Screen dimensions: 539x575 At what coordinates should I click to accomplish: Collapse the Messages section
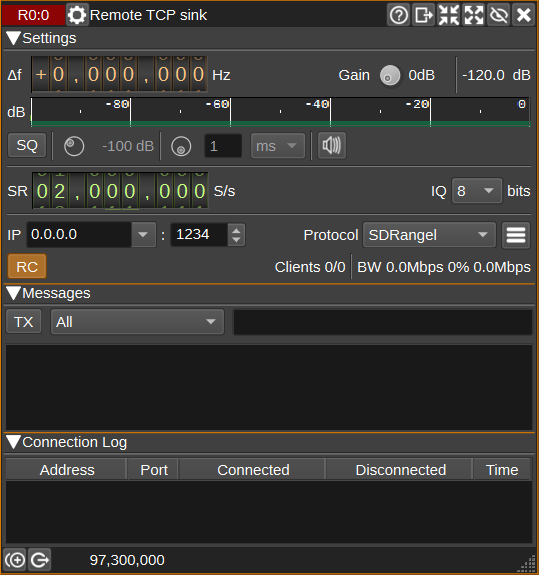click(x=14, y=293)
